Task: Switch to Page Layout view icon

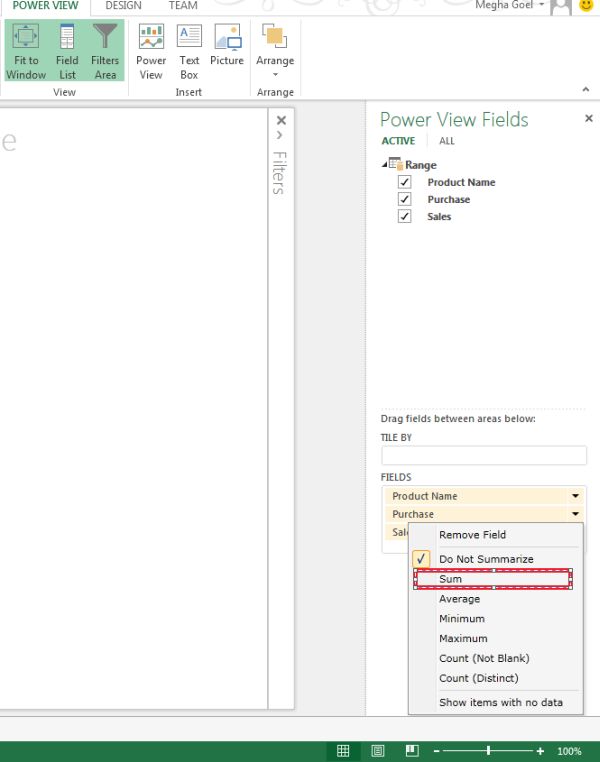Action: click(377, 751)
